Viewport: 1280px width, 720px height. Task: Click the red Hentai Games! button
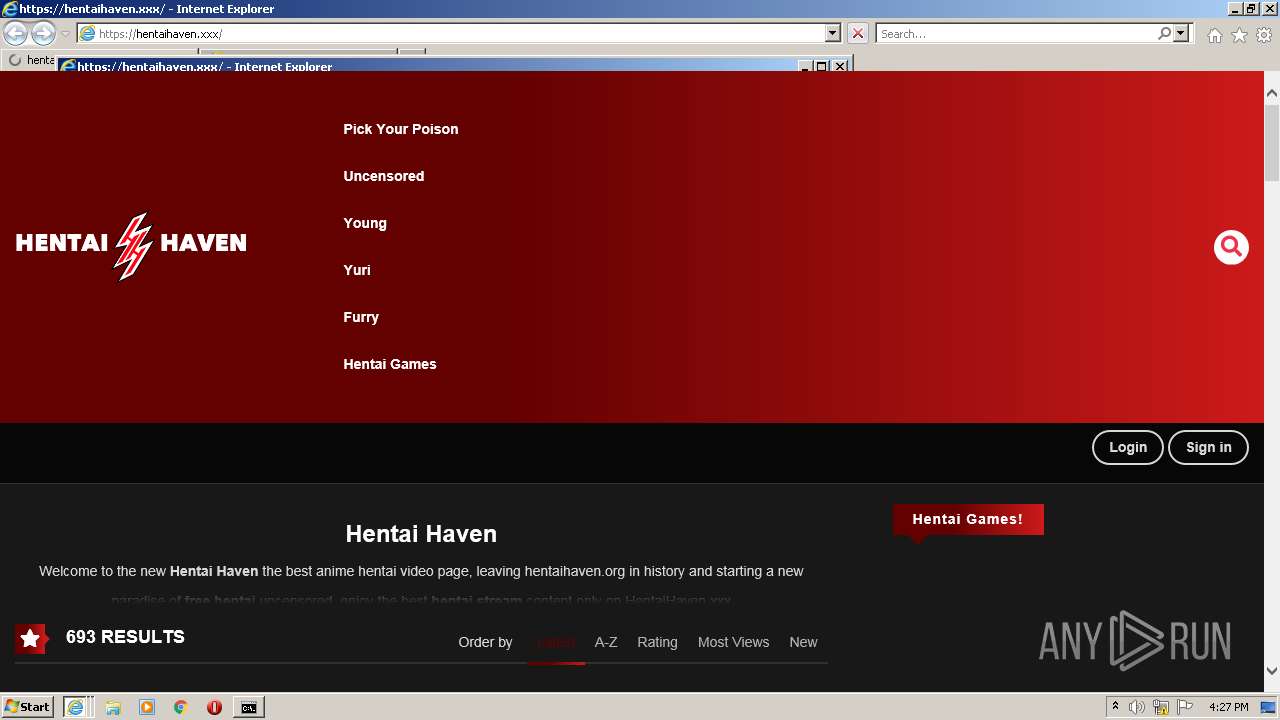968,519
